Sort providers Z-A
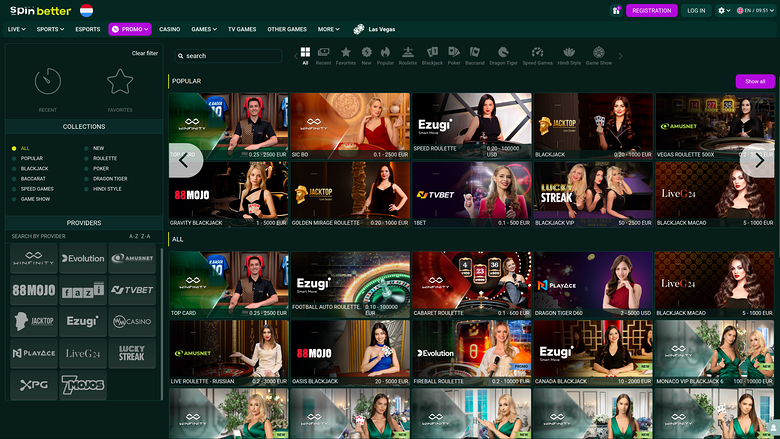This screenshot has width=780, height=439. 145,236
